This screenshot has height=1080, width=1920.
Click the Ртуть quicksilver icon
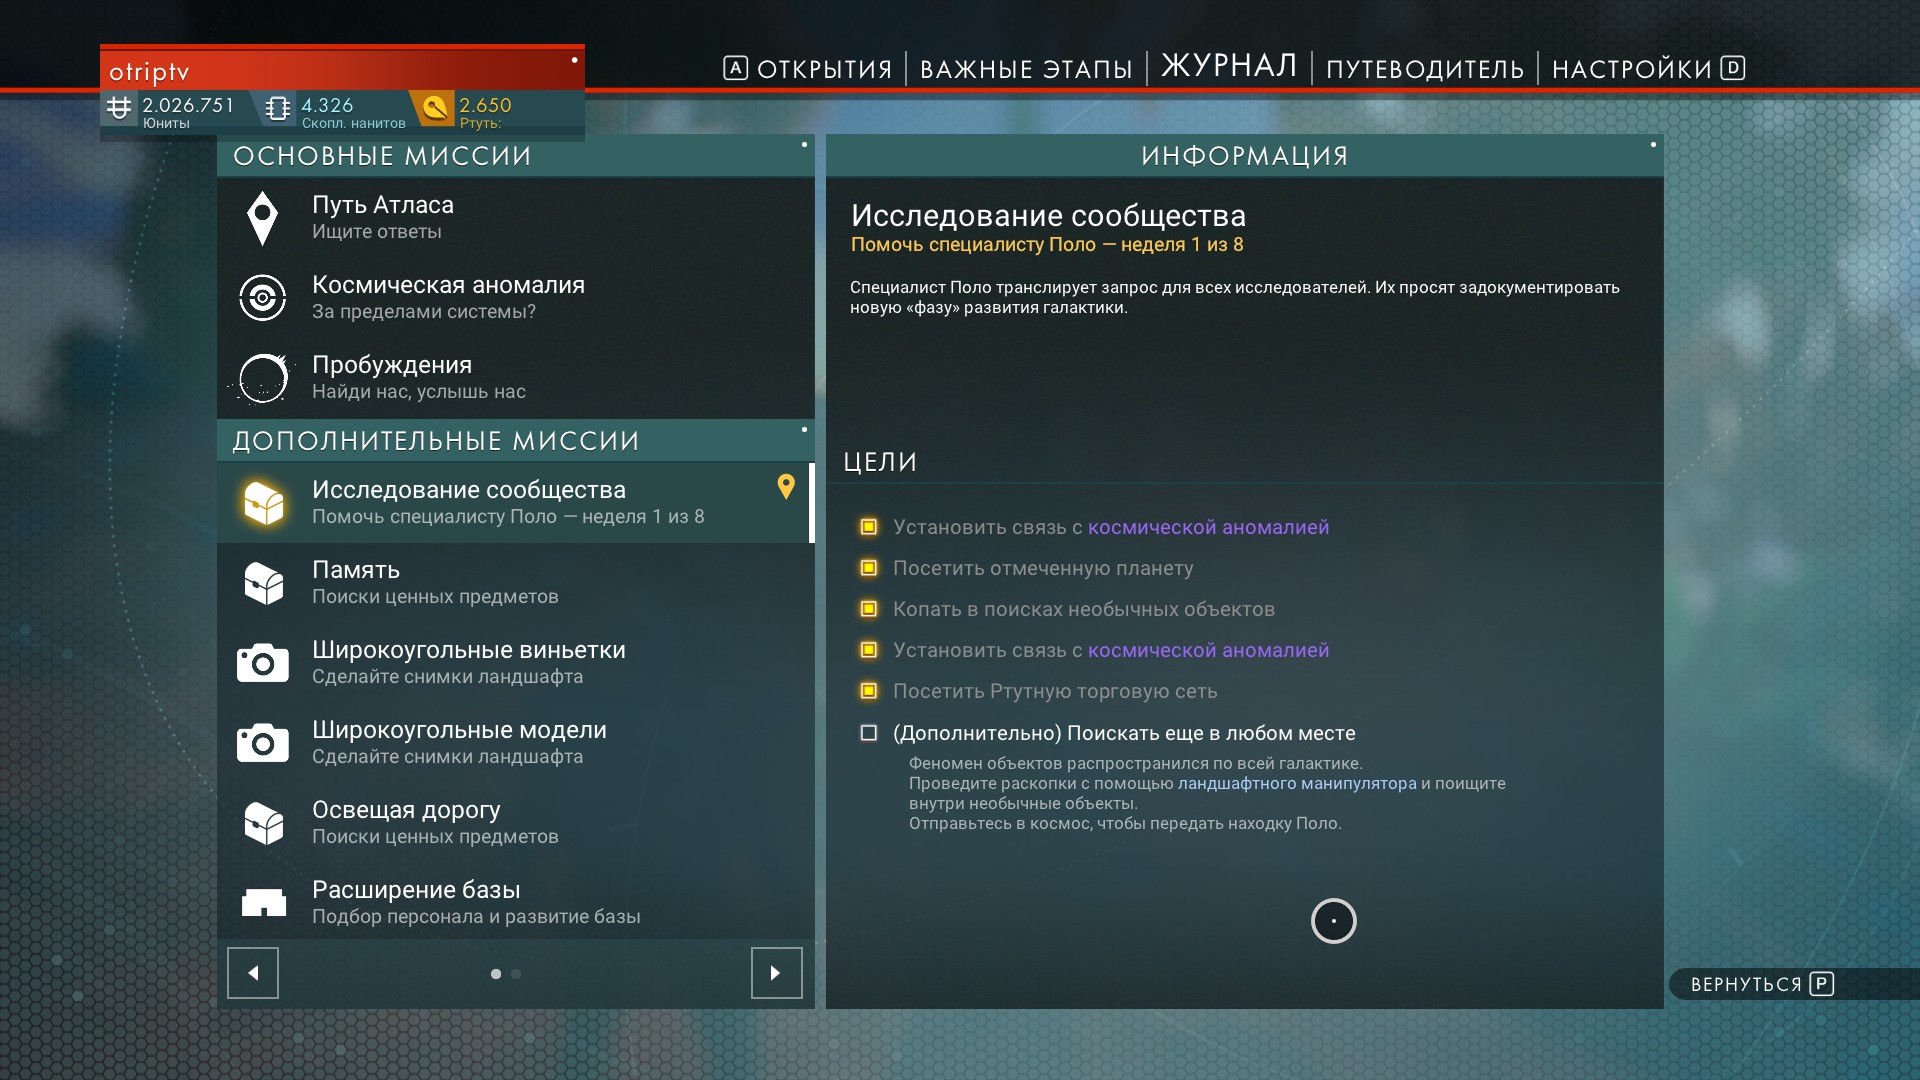(x=435, y=108)
